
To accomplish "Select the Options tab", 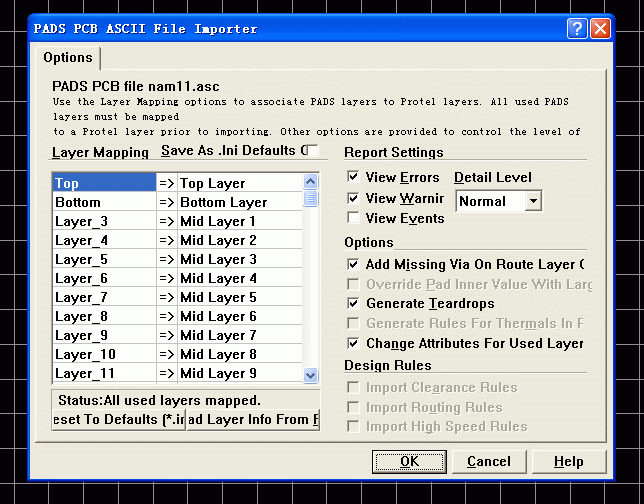I will 68,58.
